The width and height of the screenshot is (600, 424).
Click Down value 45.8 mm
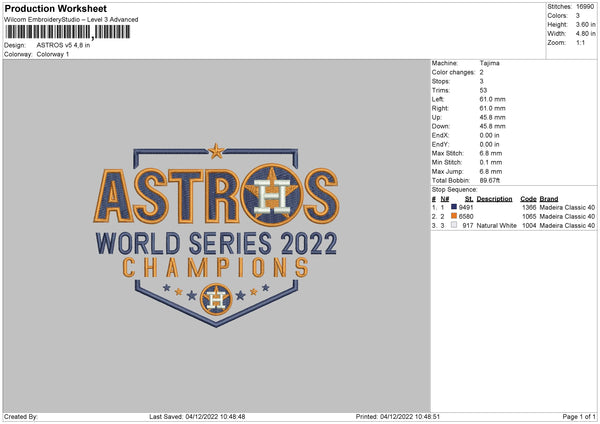[492, 126]
